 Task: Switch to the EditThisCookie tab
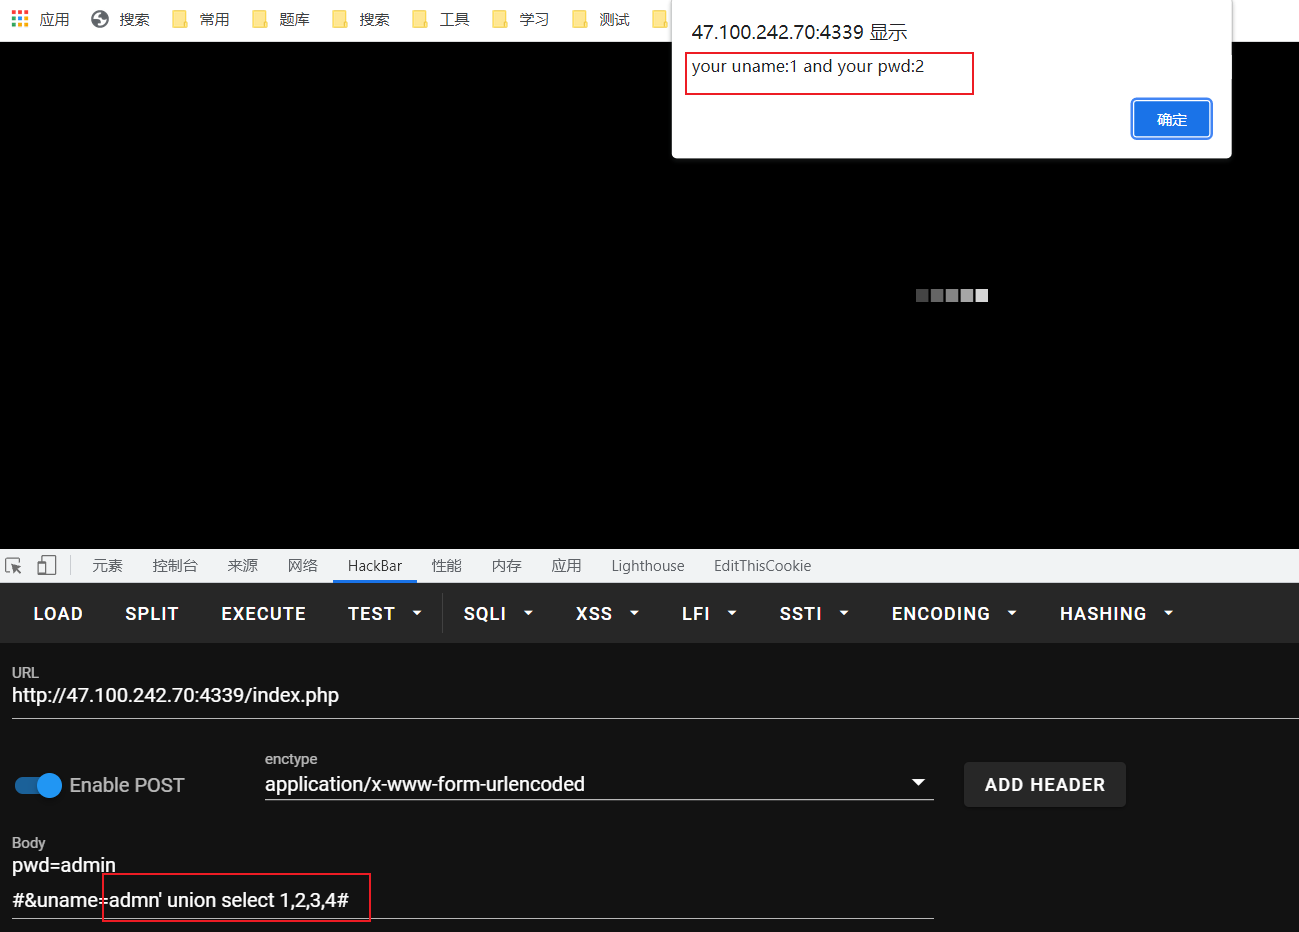pos(762,566)
